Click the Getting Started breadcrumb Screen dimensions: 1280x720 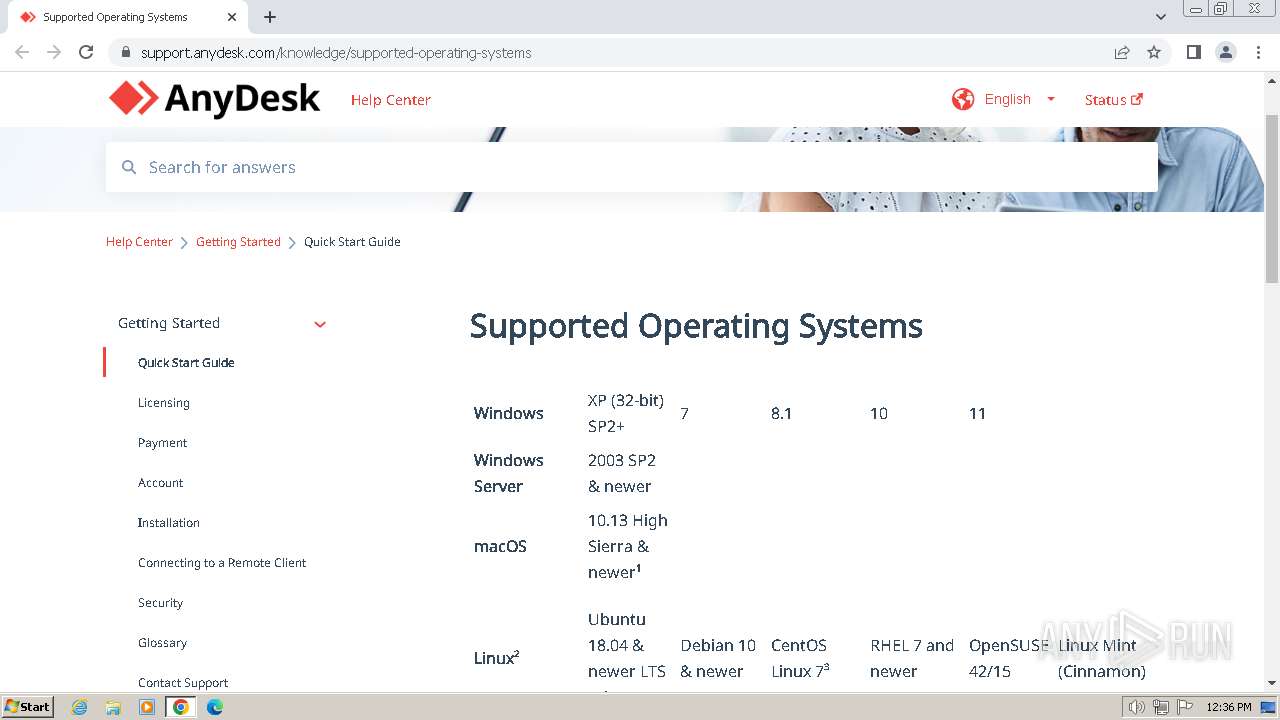[x=238, y=242]
